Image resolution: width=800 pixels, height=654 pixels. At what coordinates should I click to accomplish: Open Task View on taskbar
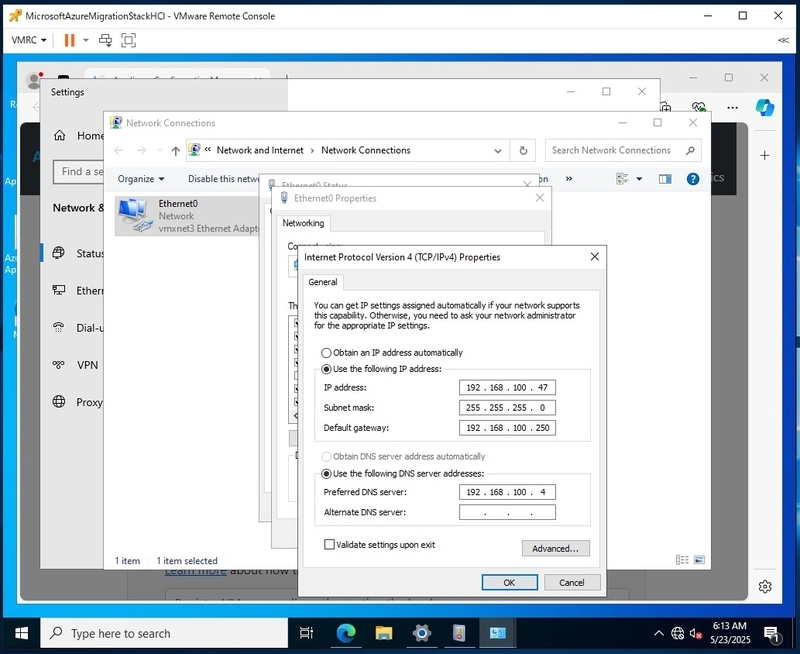click(x=306, y=634)
